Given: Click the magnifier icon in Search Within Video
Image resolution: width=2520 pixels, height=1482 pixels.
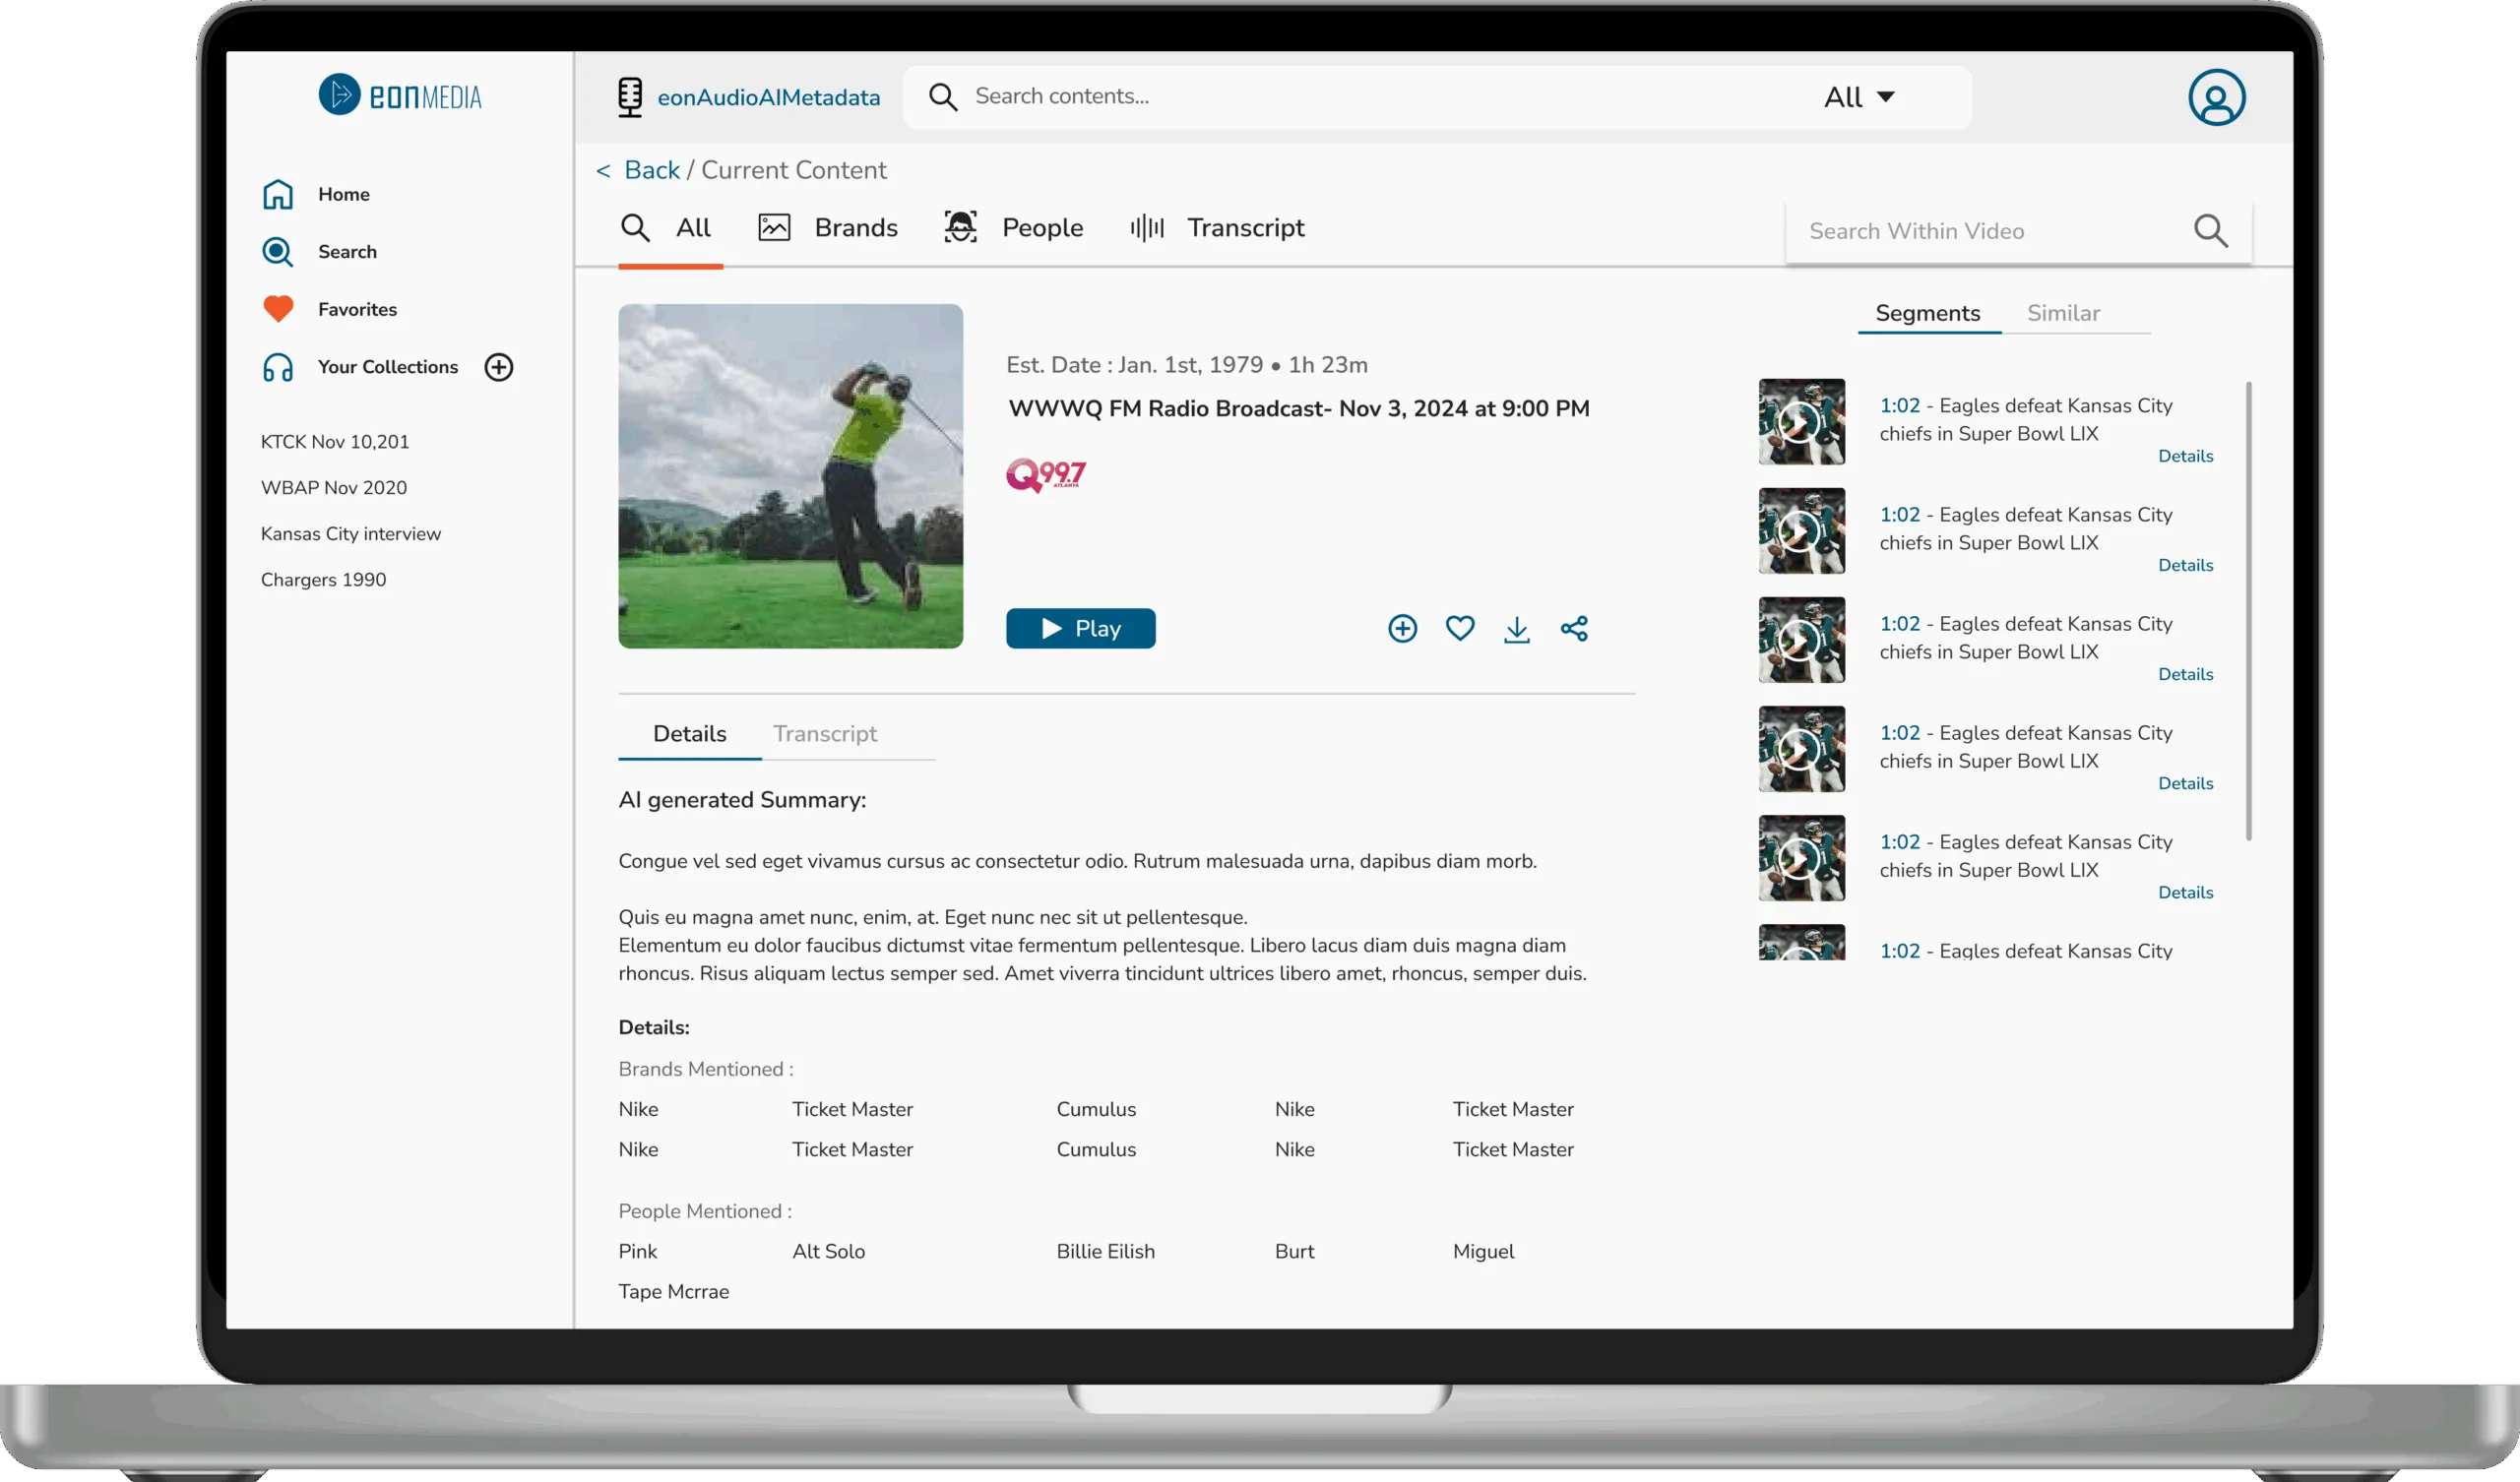Looking at the screenshot, I should coord(2211,231).
